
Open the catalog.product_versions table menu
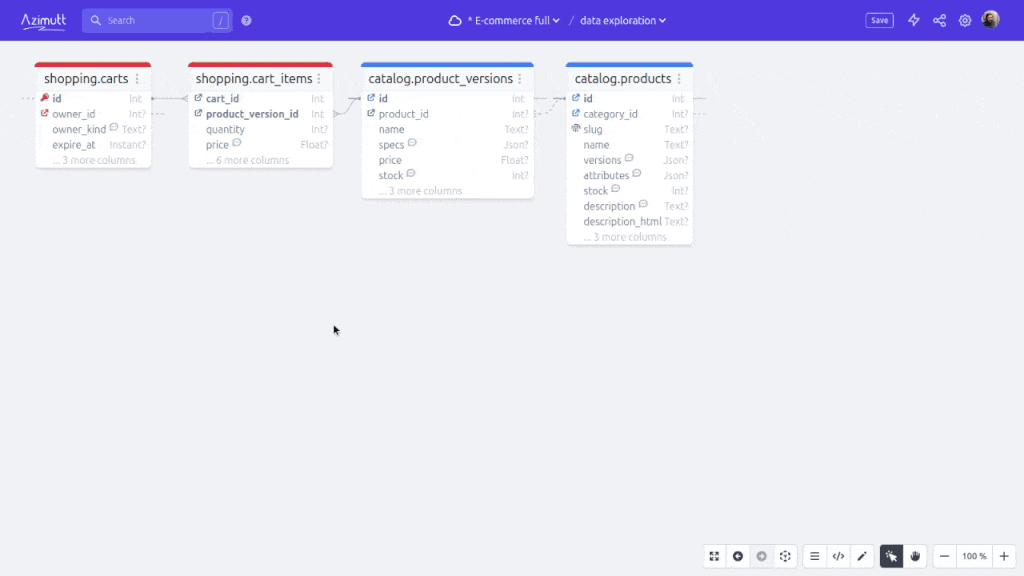click(x=520, y=78)
